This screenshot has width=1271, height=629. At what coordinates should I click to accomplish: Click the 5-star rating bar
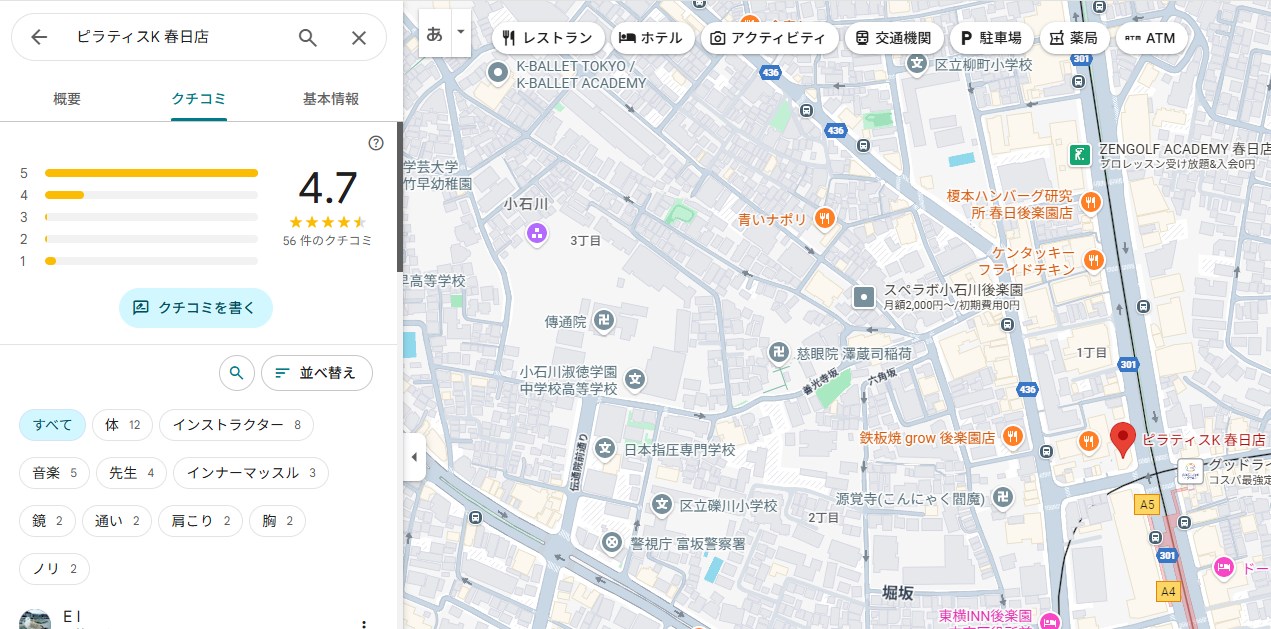pos(151,173)
